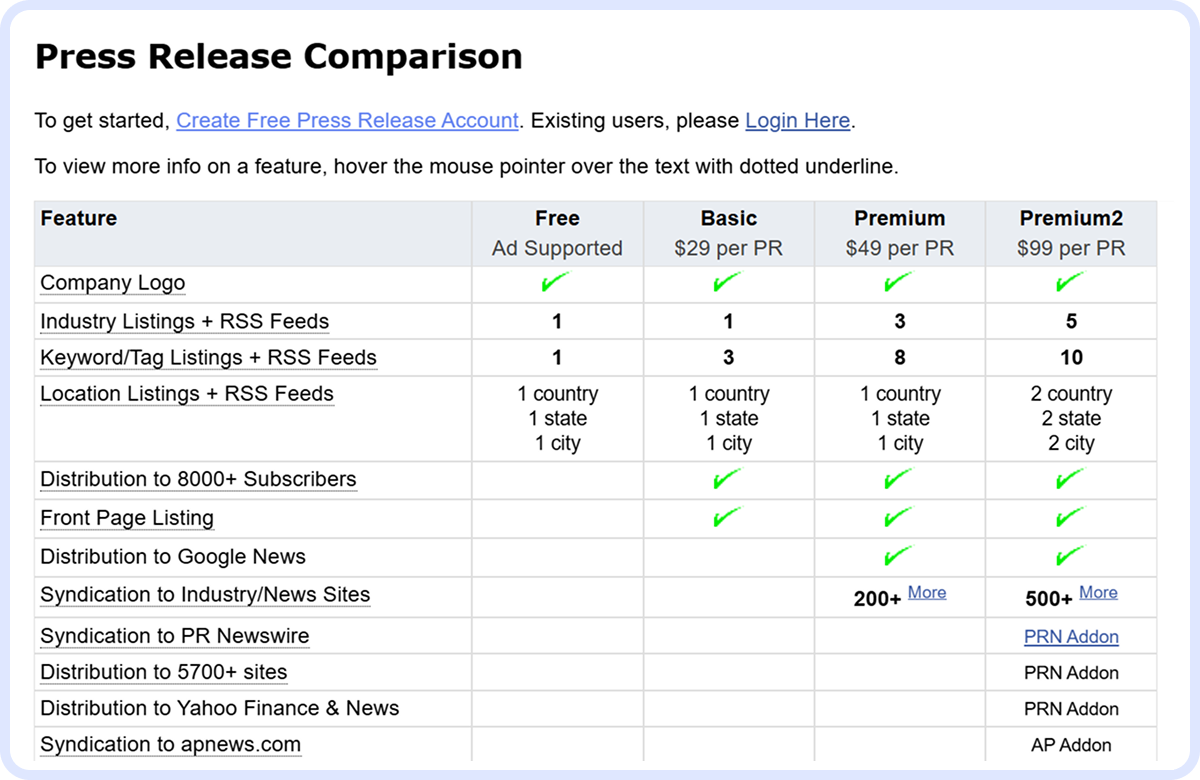Viewport: 1200px width, 780px height.
Task: Open the More link beside 200+ syndication
Action: coord(927,592)
